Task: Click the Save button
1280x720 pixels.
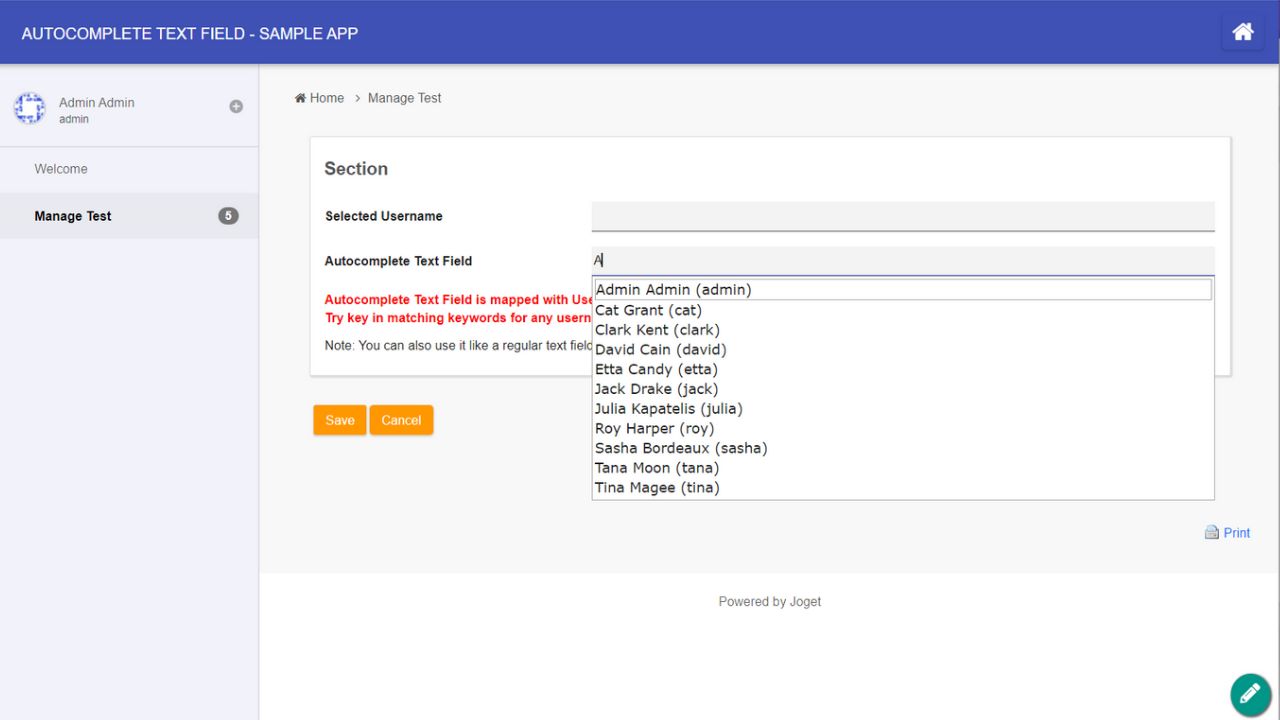Action: [x=339, y=420]
